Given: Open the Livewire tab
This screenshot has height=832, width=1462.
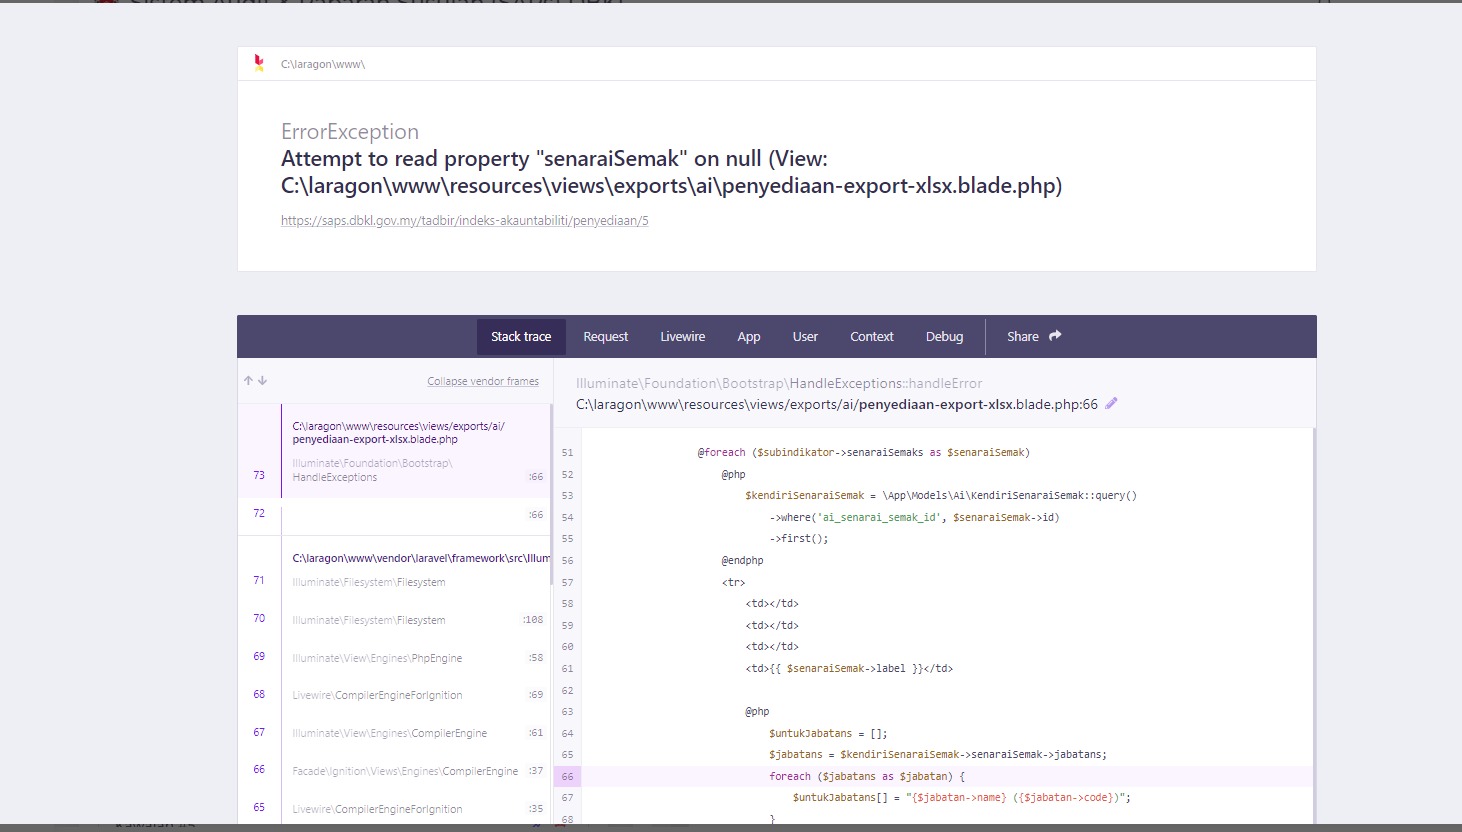Looking at the screenshot, I should click(x=682, y=337).
